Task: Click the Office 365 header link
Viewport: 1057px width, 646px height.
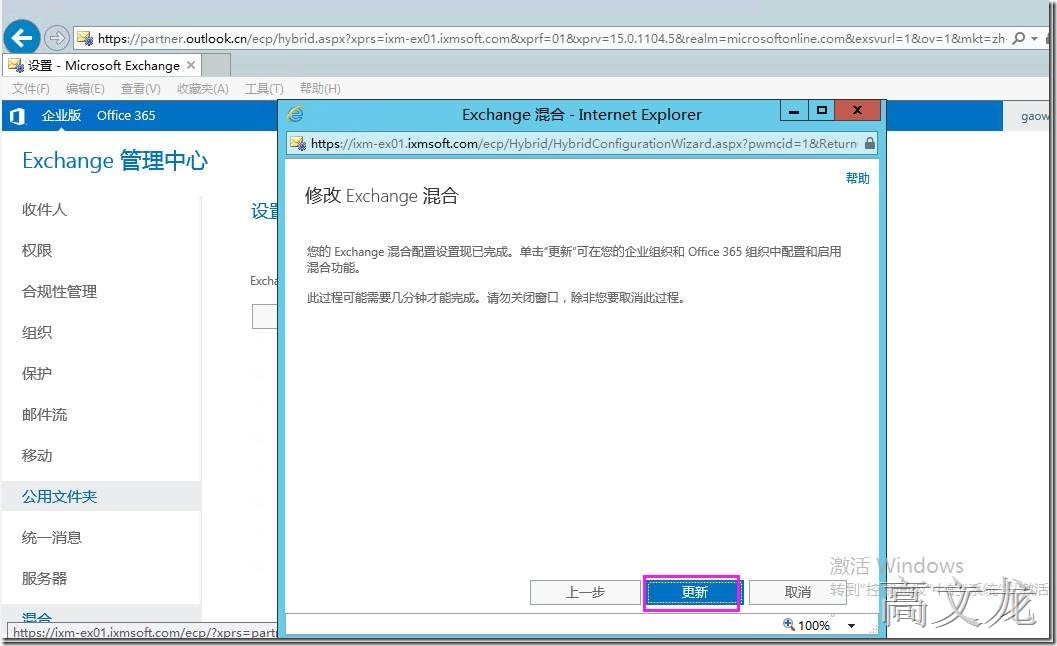Action: point(126,115)
